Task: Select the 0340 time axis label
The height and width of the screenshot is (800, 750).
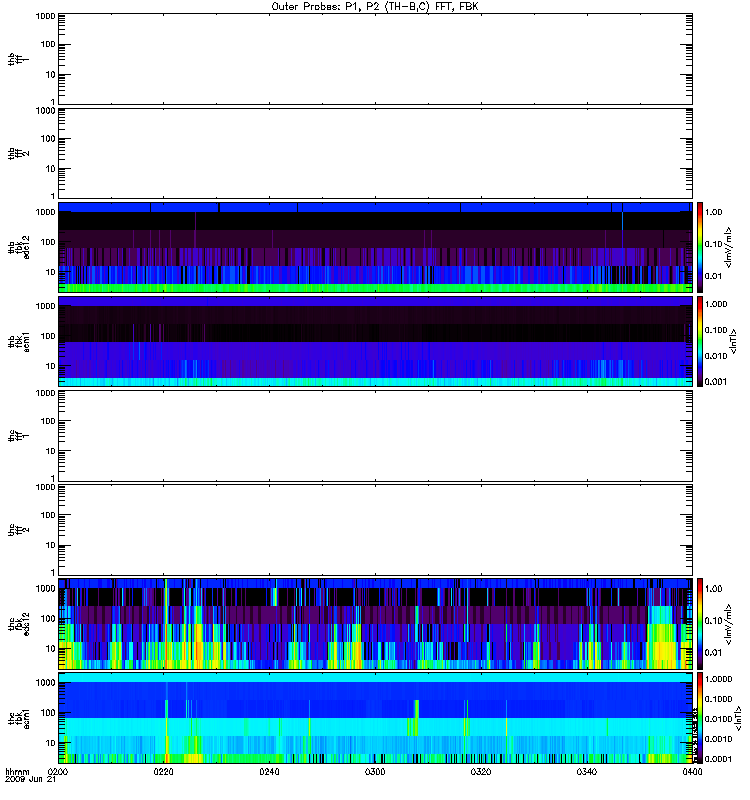Action: (x=588, y=772)
